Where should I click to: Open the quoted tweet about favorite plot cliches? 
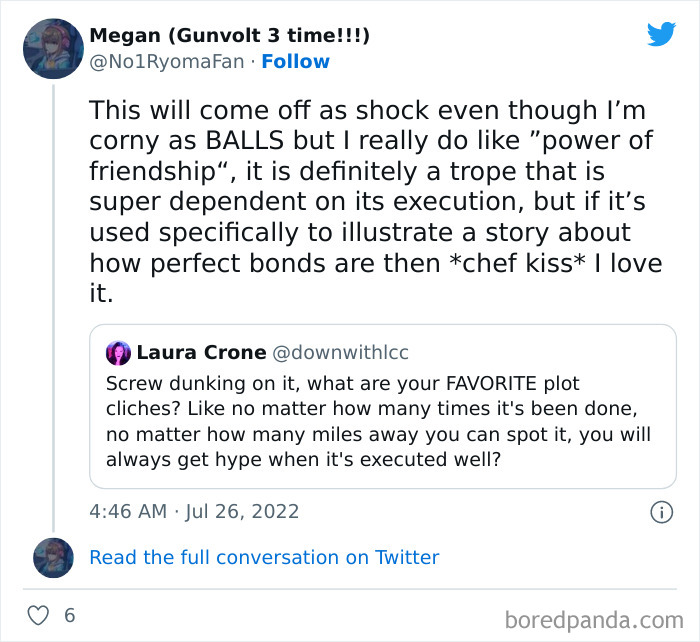point(382,420)
